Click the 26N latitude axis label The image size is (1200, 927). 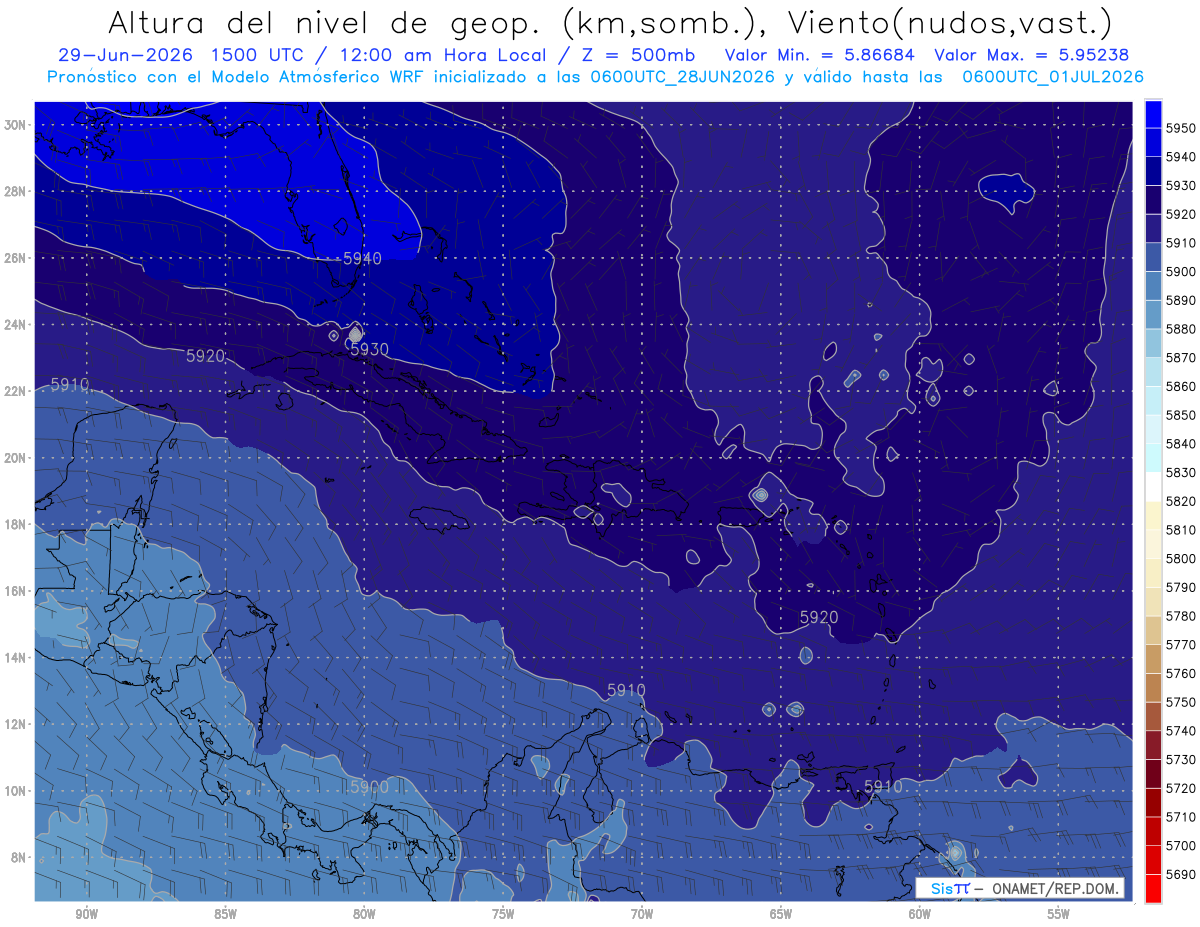(x=15, y=258)
